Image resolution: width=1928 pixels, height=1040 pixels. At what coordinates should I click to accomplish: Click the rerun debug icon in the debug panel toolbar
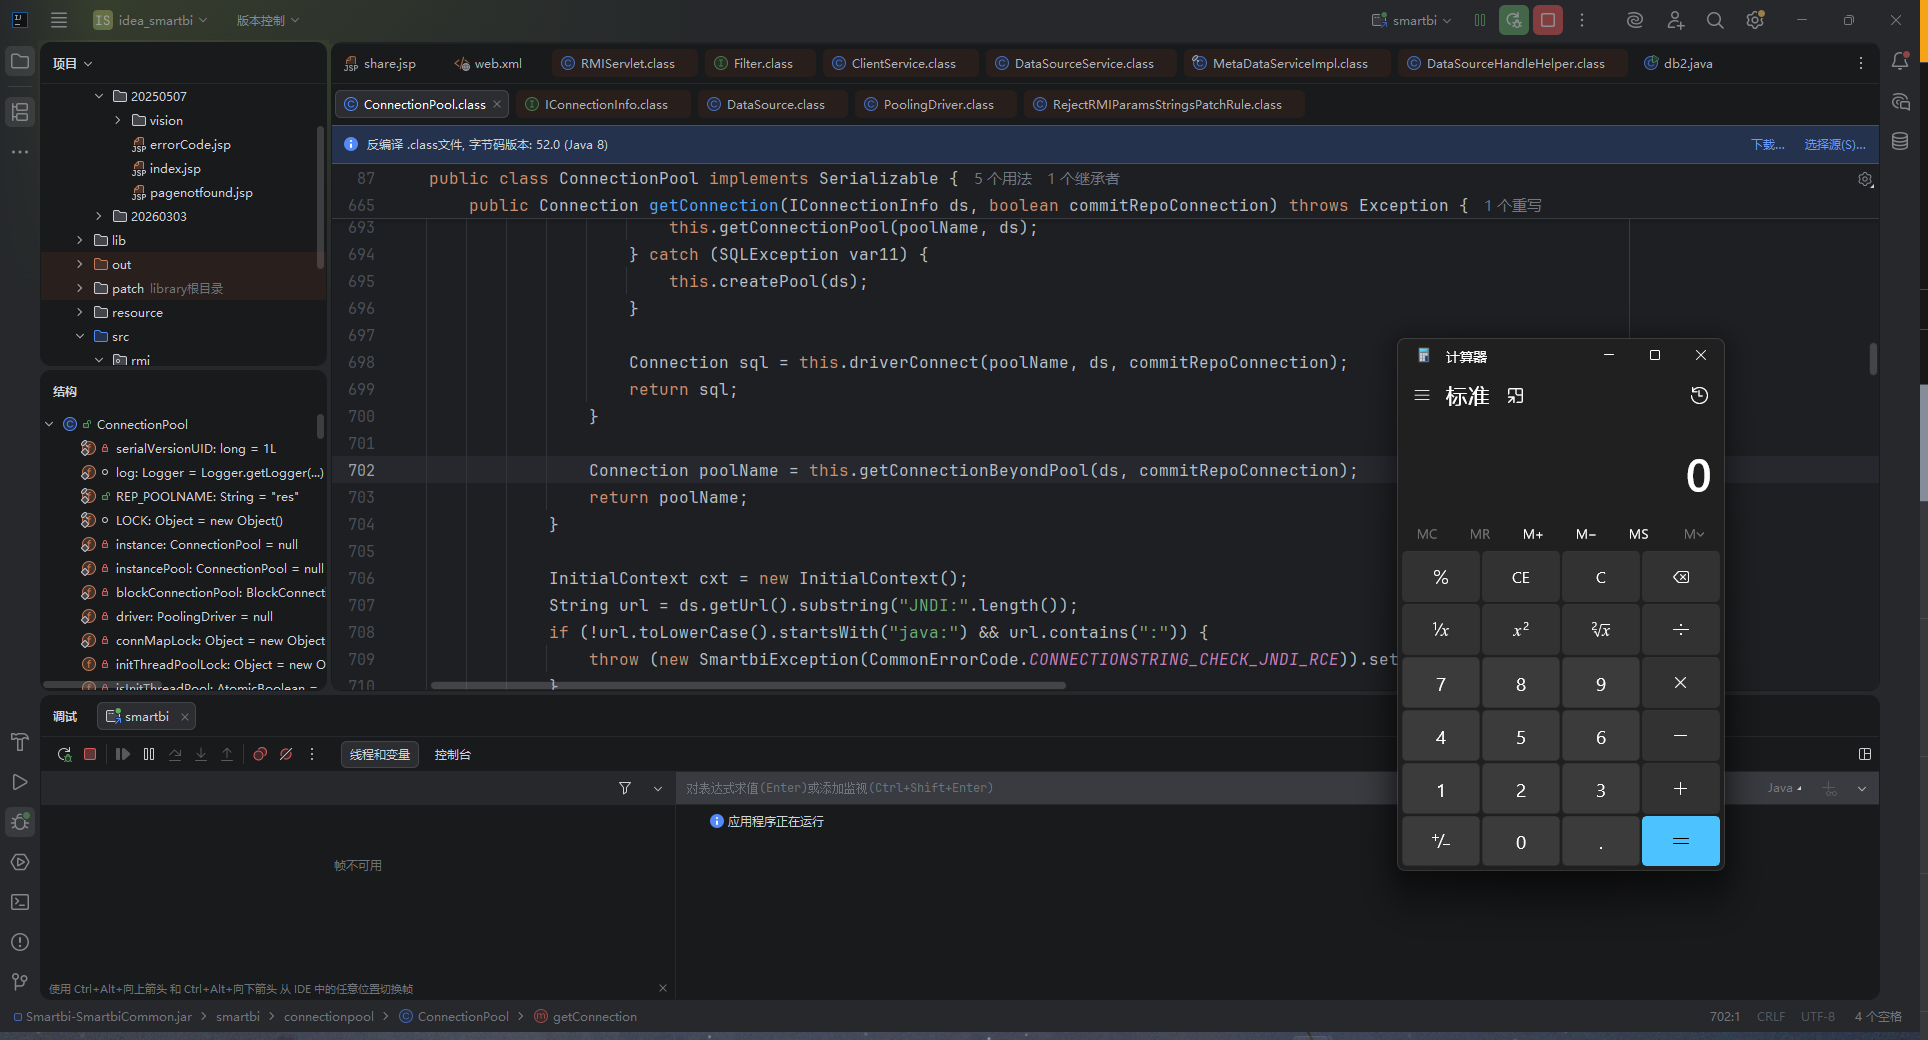pos(64,754)
